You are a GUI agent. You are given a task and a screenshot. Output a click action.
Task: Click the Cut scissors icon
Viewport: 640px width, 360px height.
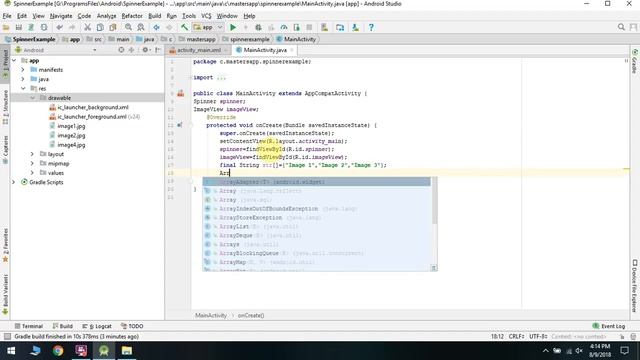click(87, 27)
